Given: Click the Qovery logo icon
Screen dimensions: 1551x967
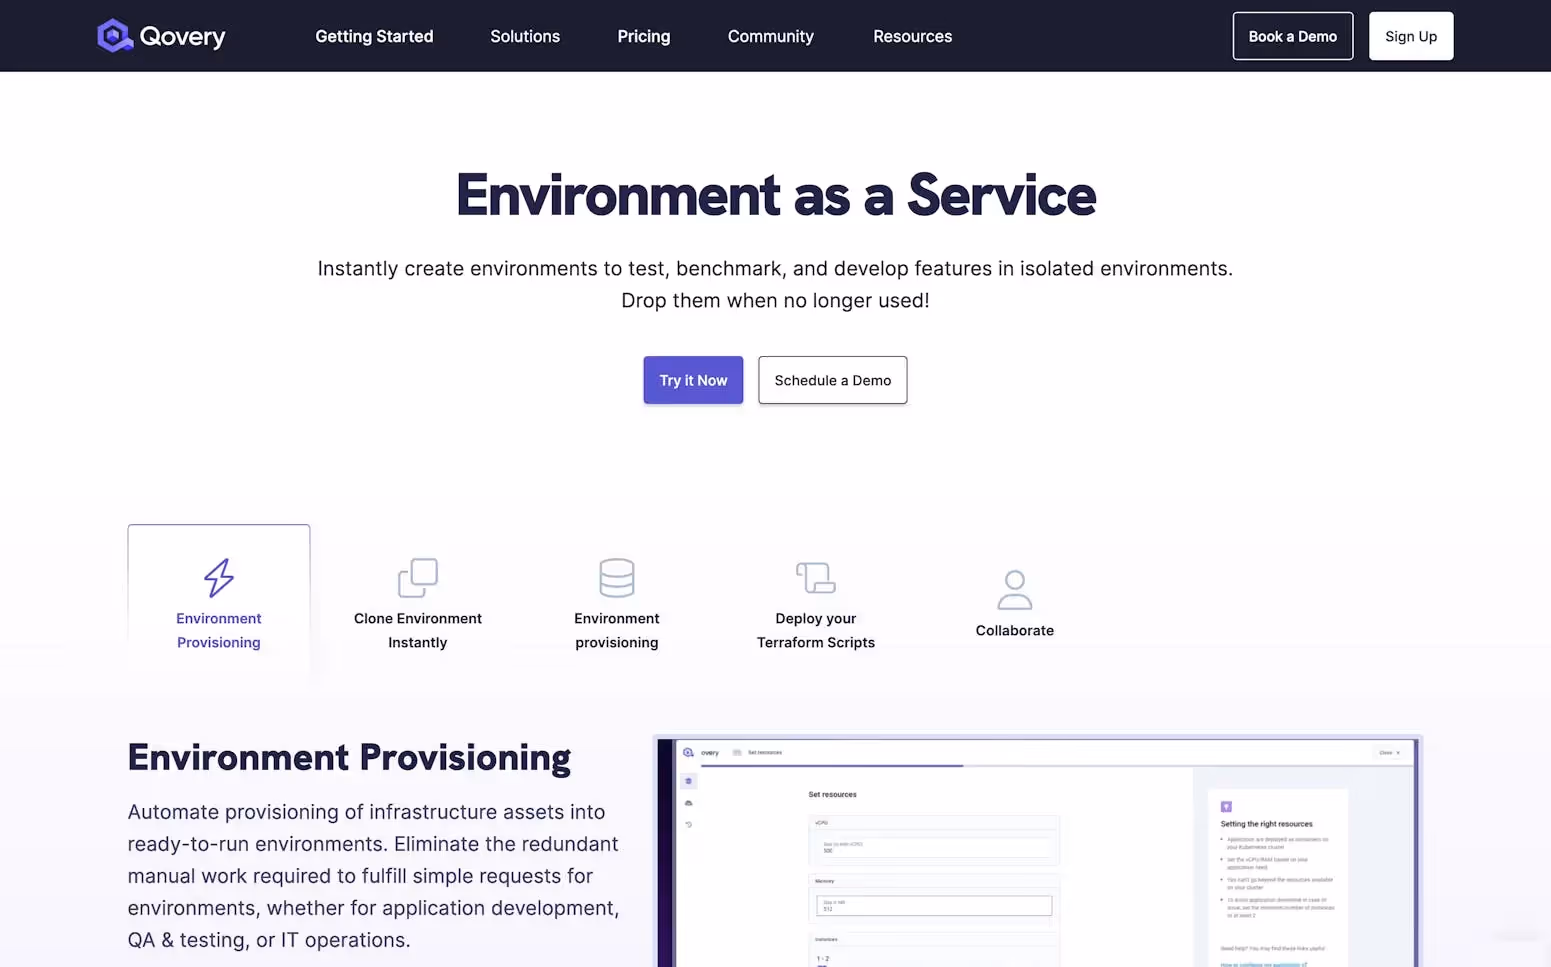Looking at the screenshot, I should click(x=114, y=35).
